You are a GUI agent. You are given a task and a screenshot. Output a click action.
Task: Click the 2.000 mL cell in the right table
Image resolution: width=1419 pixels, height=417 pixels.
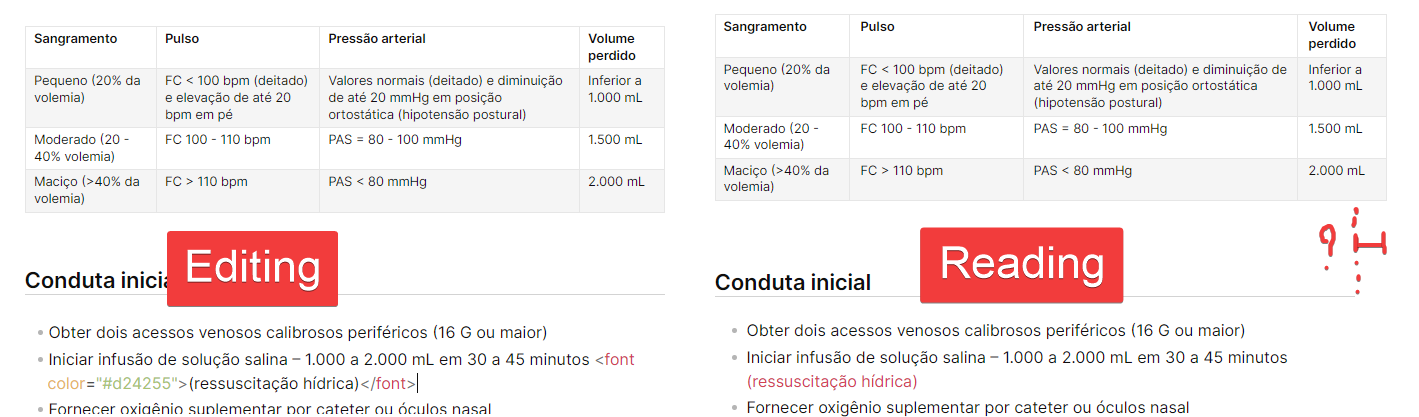tap(1336, 171)
